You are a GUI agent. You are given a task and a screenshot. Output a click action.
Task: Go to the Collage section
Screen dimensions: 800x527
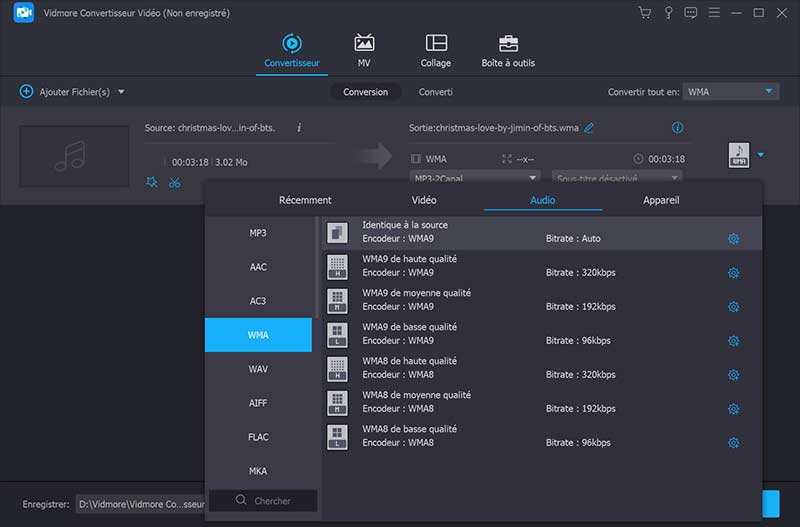(x=436, y=51)
